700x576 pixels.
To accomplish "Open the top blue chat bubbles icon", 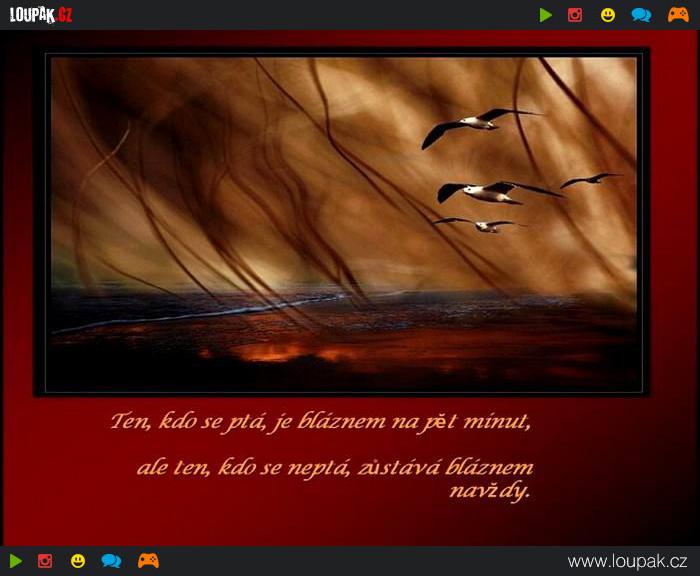I will 641,15.
